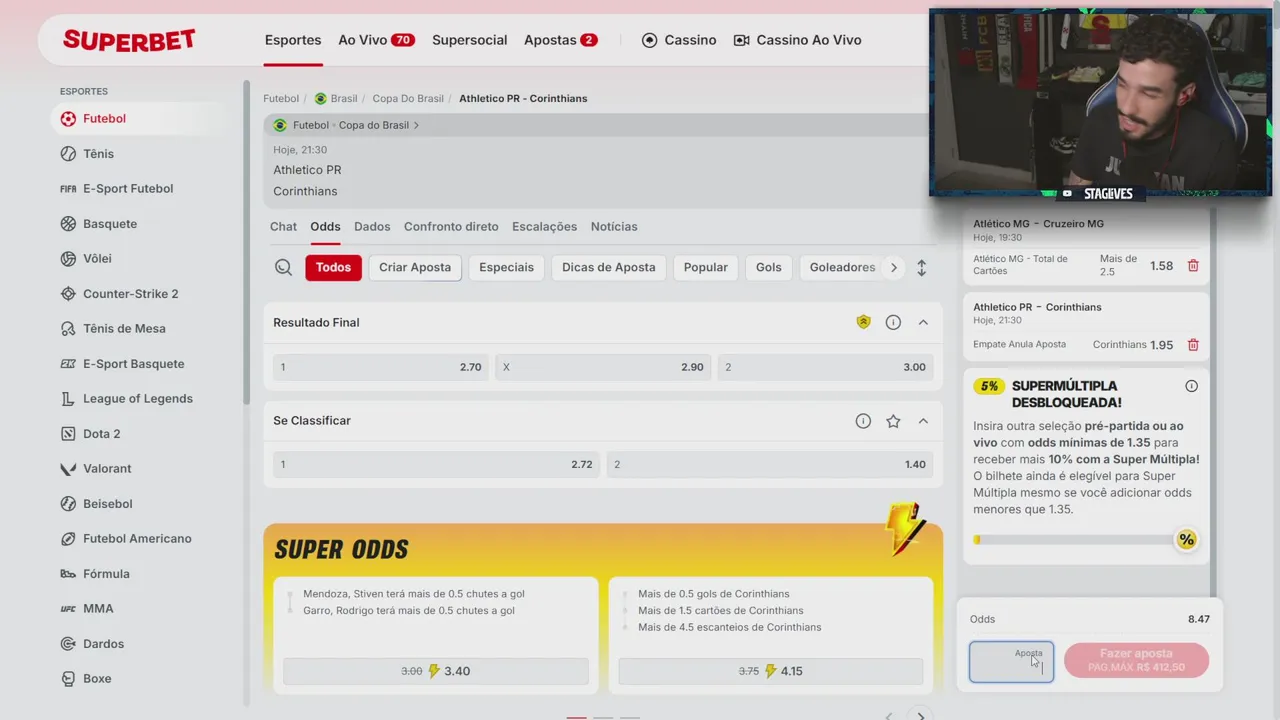Viewport: 1280px width, 720px height.
Task: Select the Gols filter
Action: point(769,267)
